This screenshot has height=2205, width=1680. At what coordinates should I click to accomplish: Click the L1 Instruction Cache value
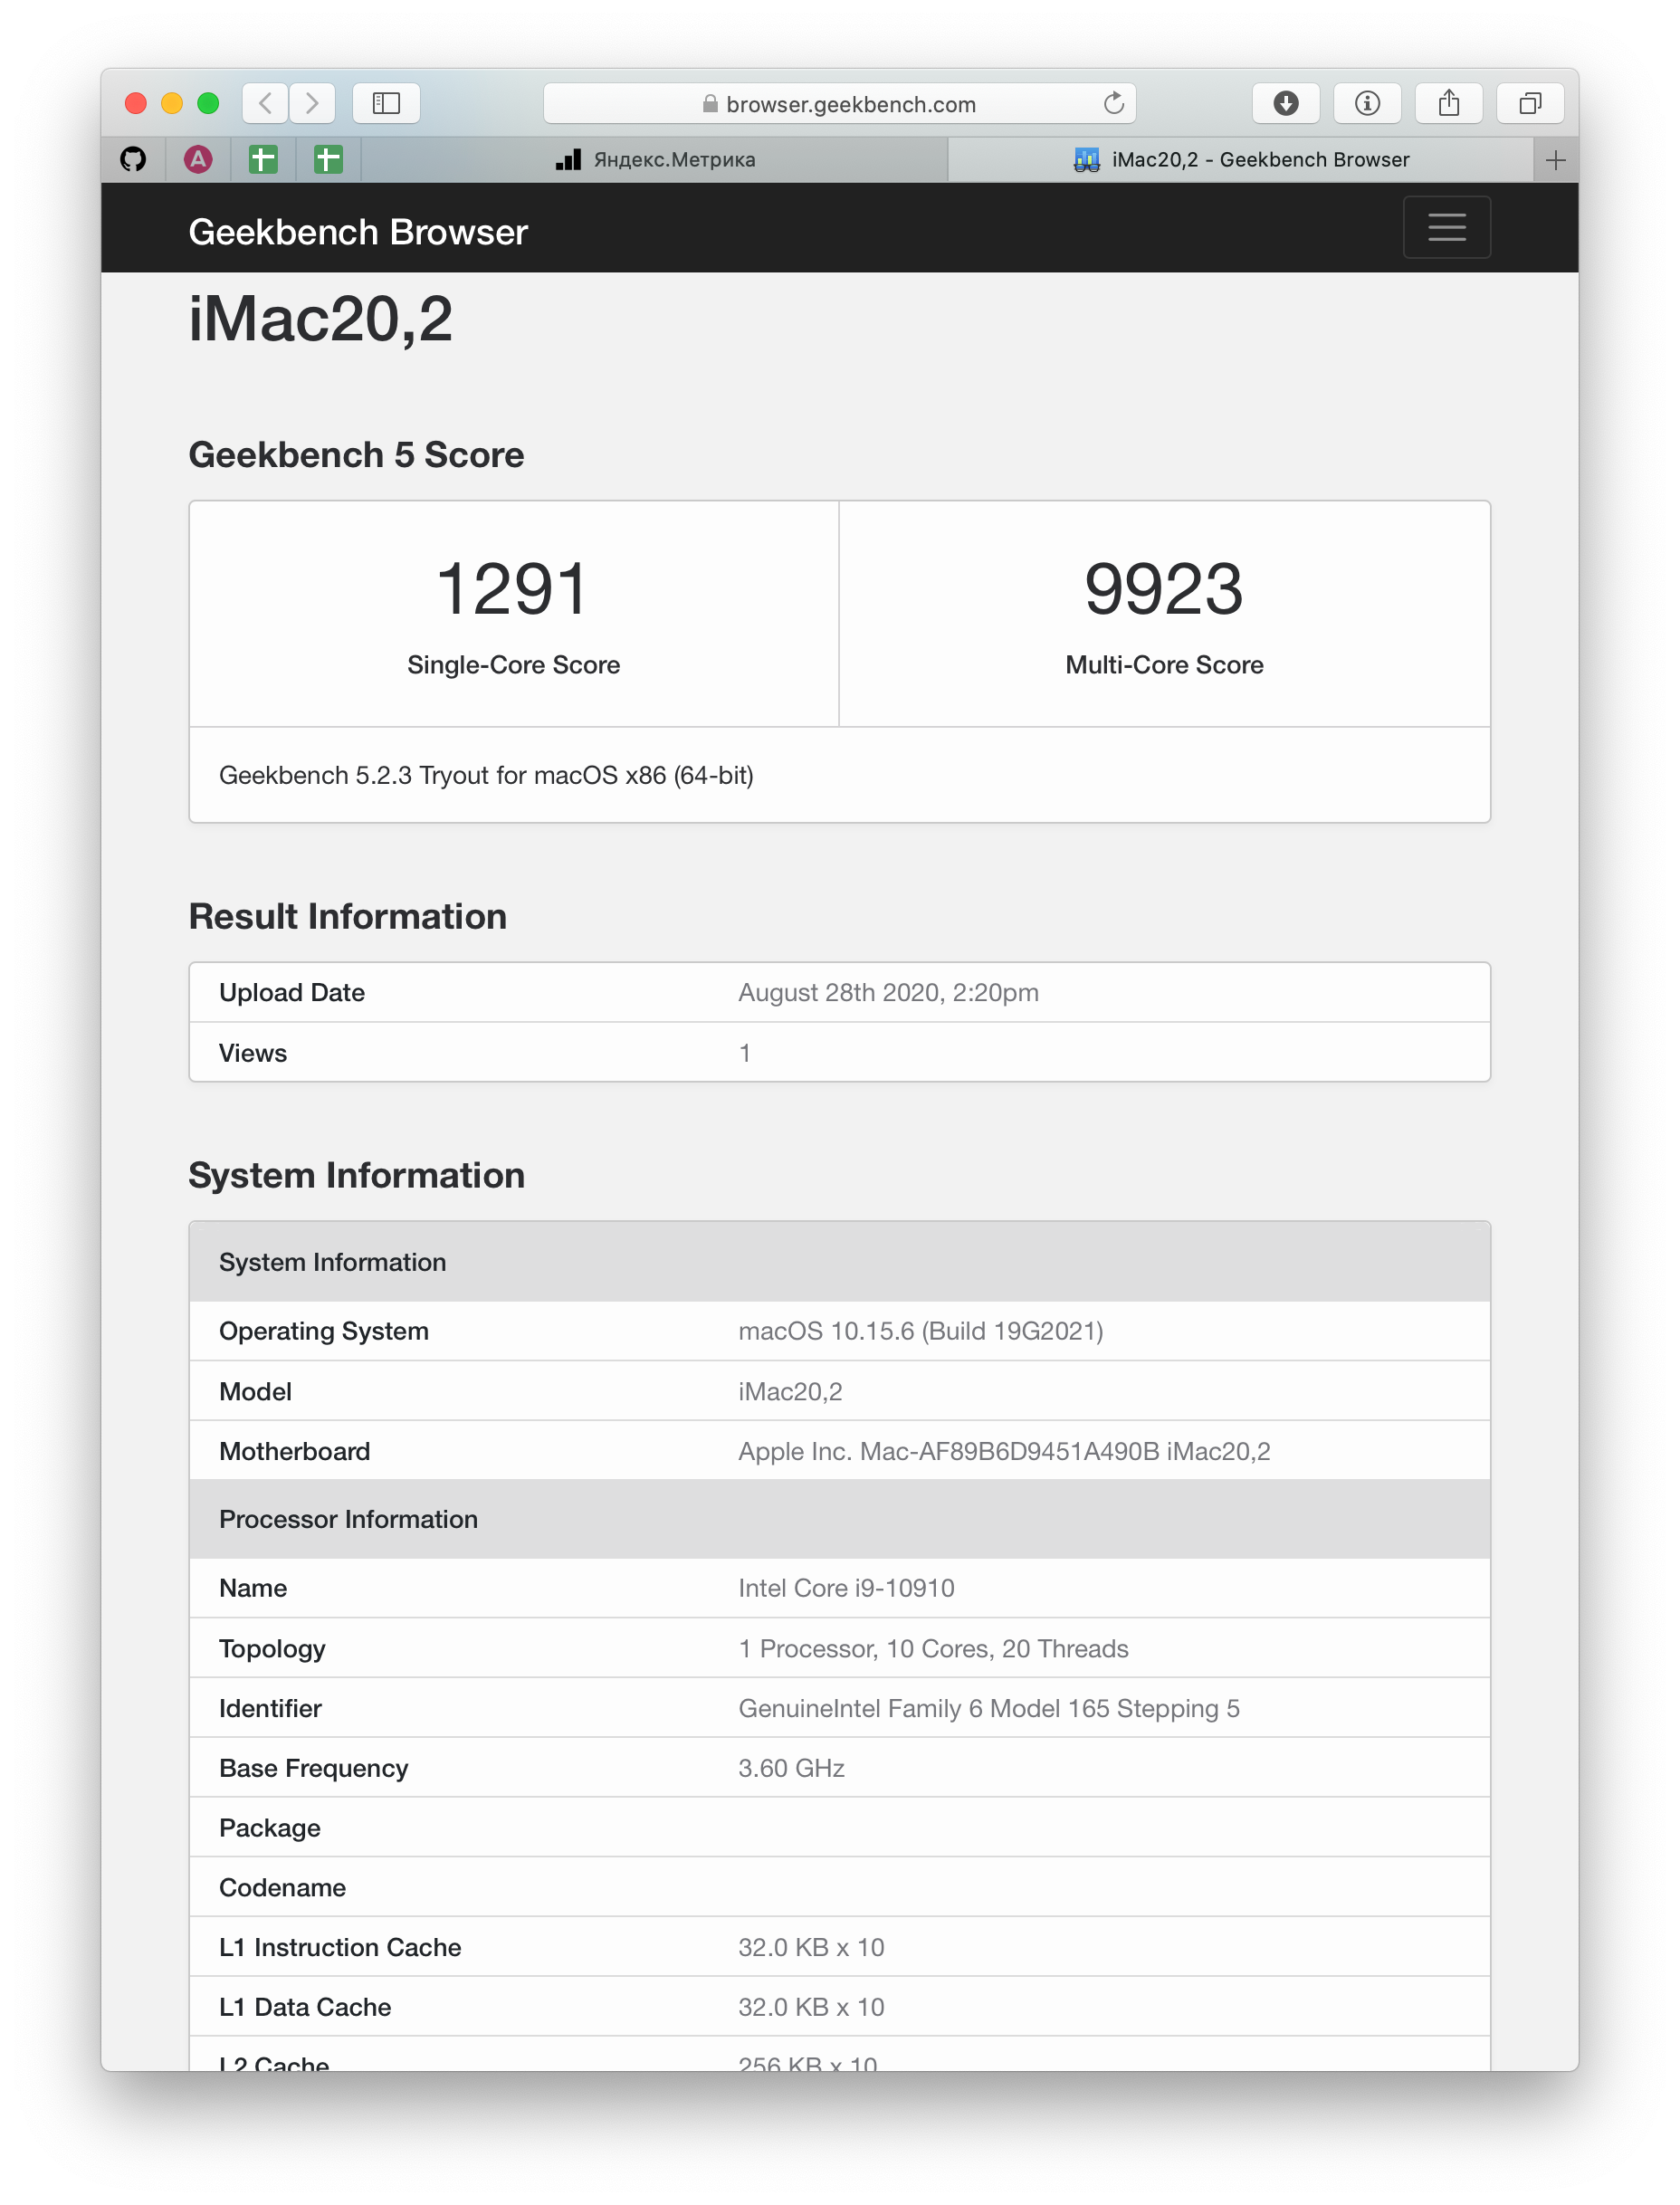click(811, 1947)
